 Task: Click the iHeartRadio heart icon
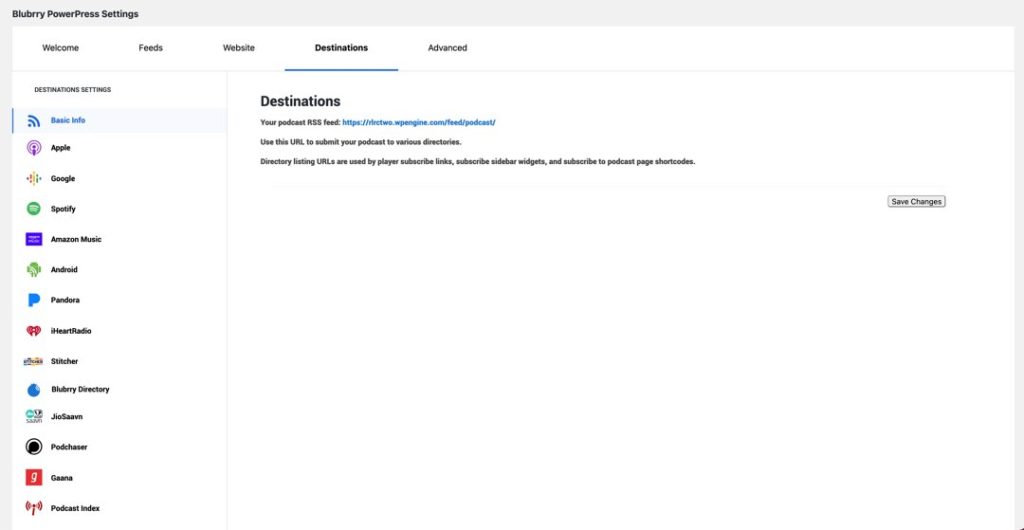[x=34, y=331]
